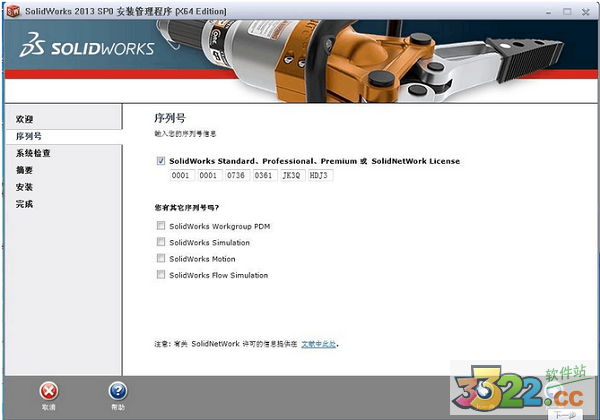The image size is (600, 420).
Task: Click the SolidWorks Workgroup PDM label text
Action: pyautogui.click(x=220, y=226)
